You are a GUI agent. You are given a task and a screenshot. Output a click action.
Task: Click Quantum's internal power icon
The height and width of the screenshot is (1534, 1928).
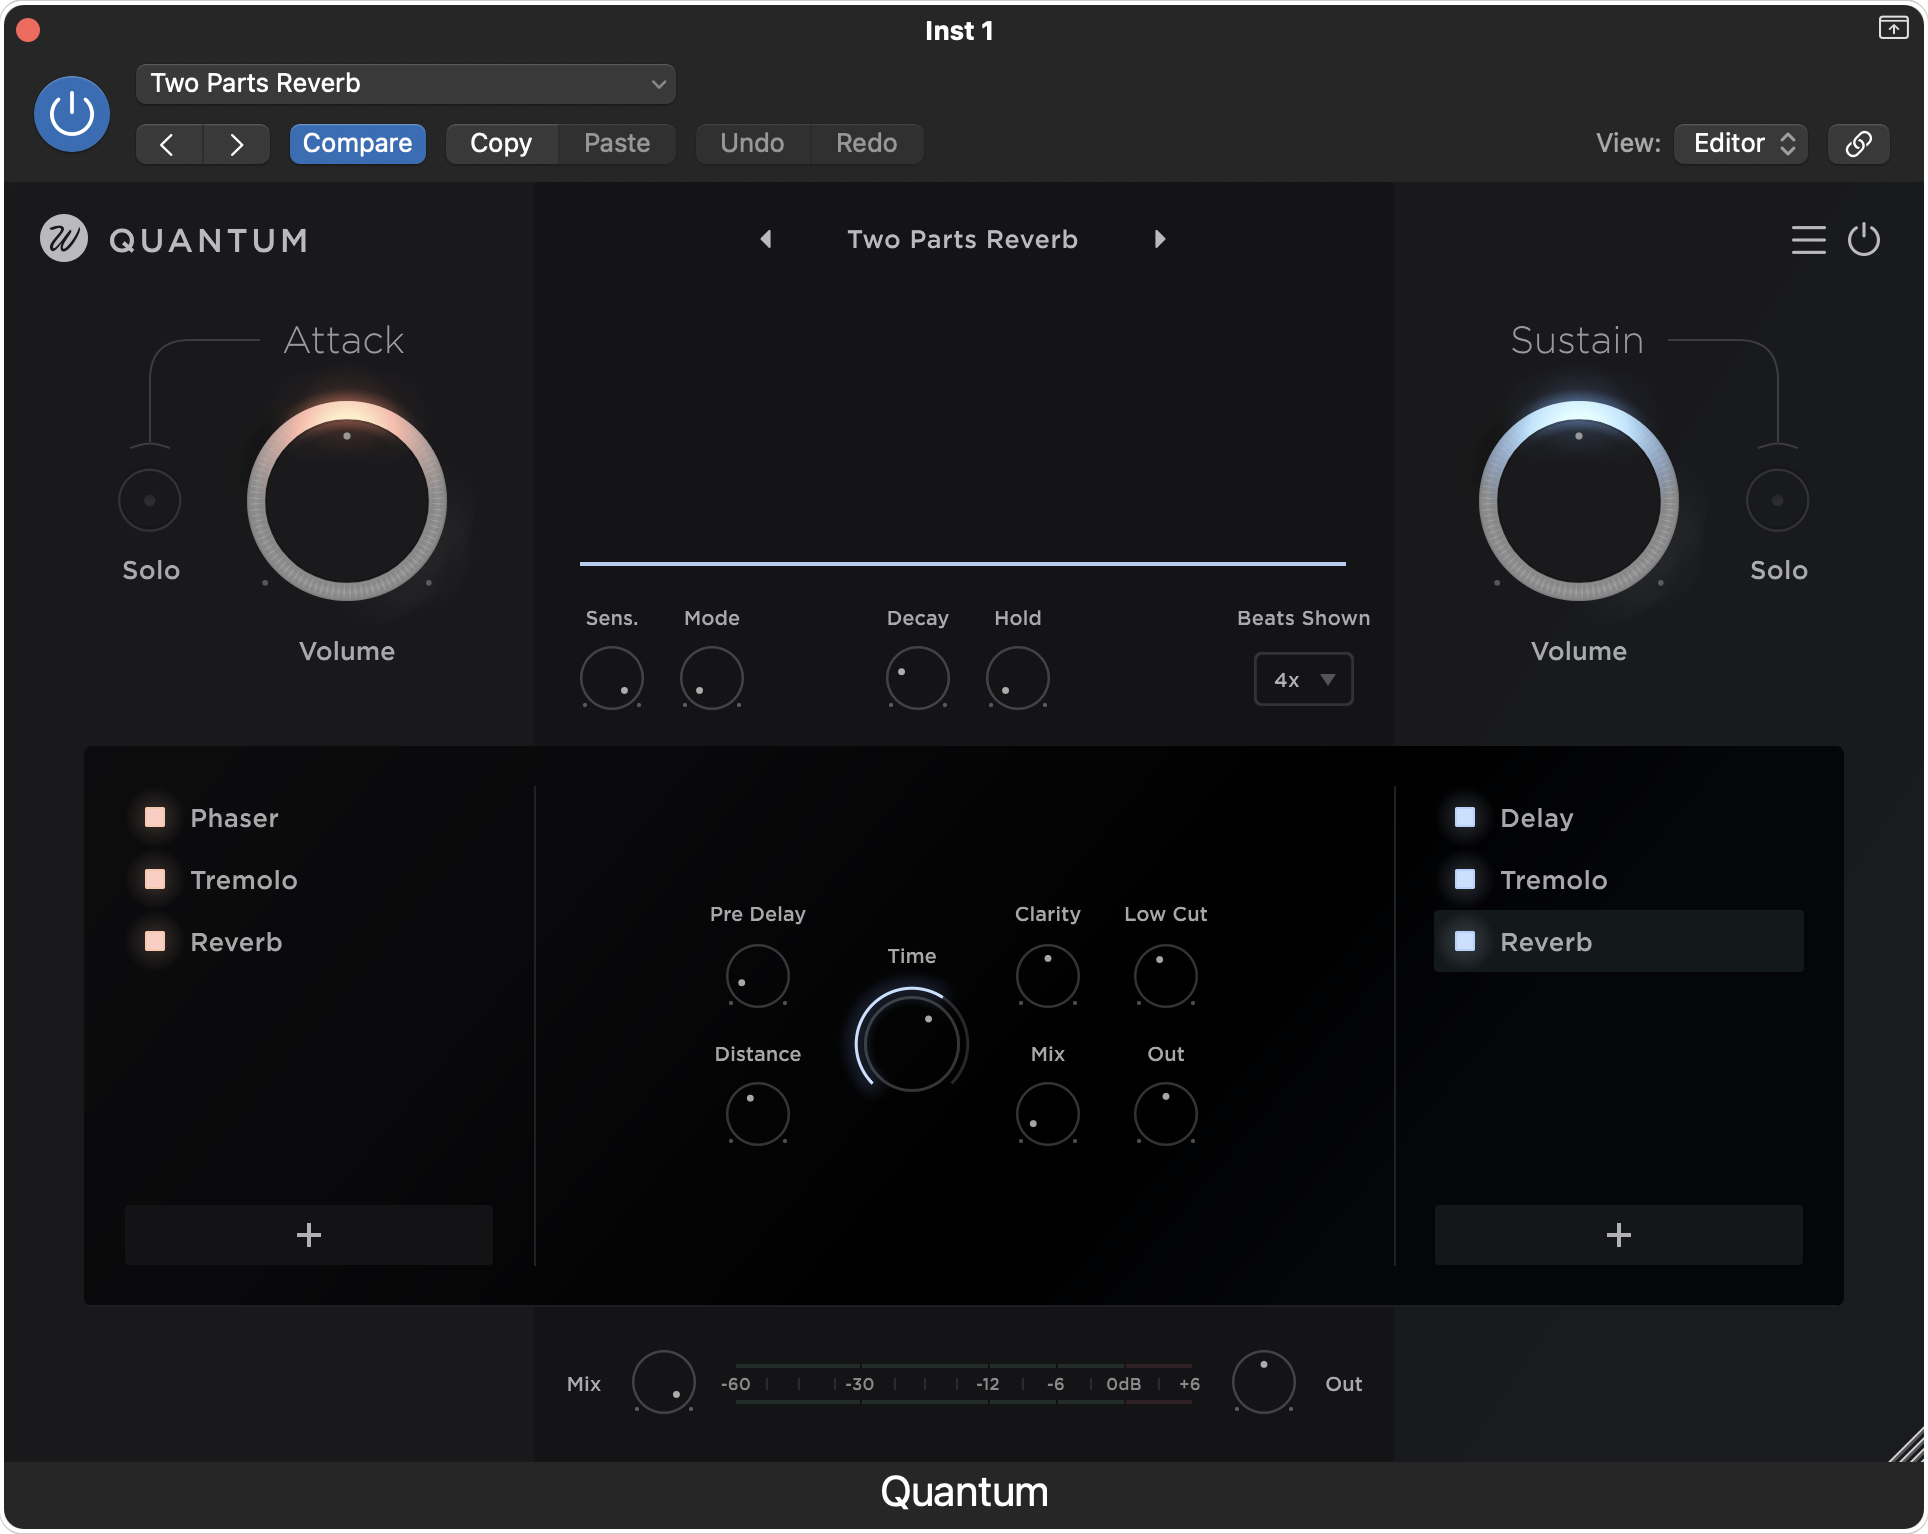(1864, 240)
